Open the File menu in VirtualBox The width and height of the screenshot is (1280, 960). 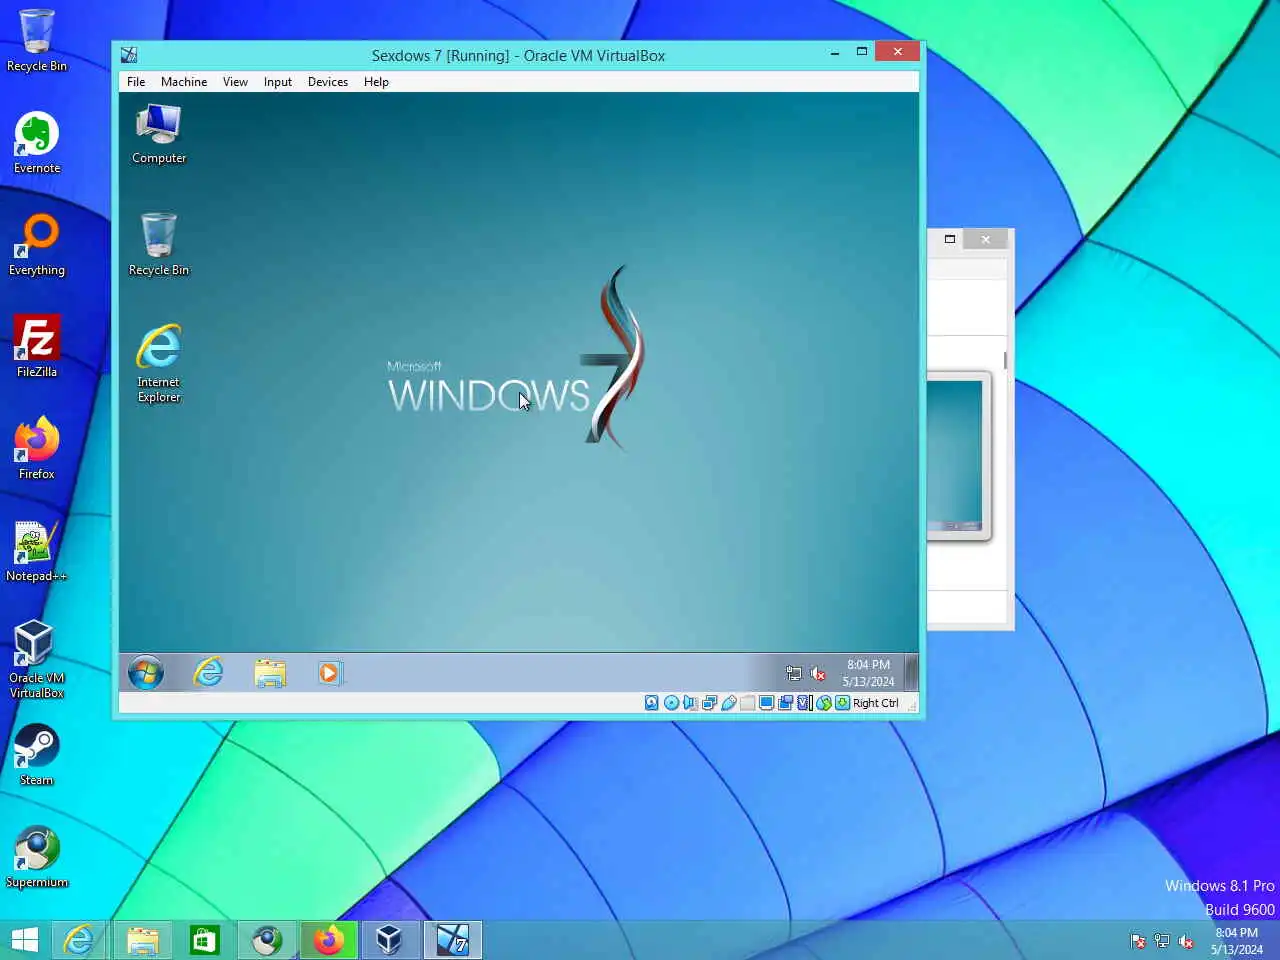[x=136, y=82]
